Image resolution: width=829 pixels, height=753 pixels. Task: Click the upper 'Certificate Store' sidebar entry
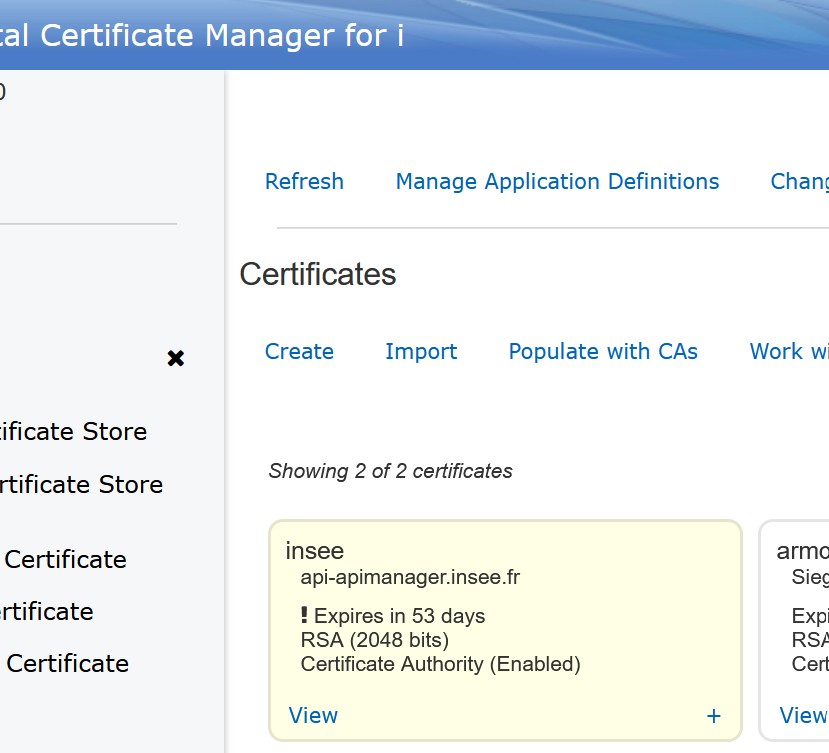click(x=72, y=432)
